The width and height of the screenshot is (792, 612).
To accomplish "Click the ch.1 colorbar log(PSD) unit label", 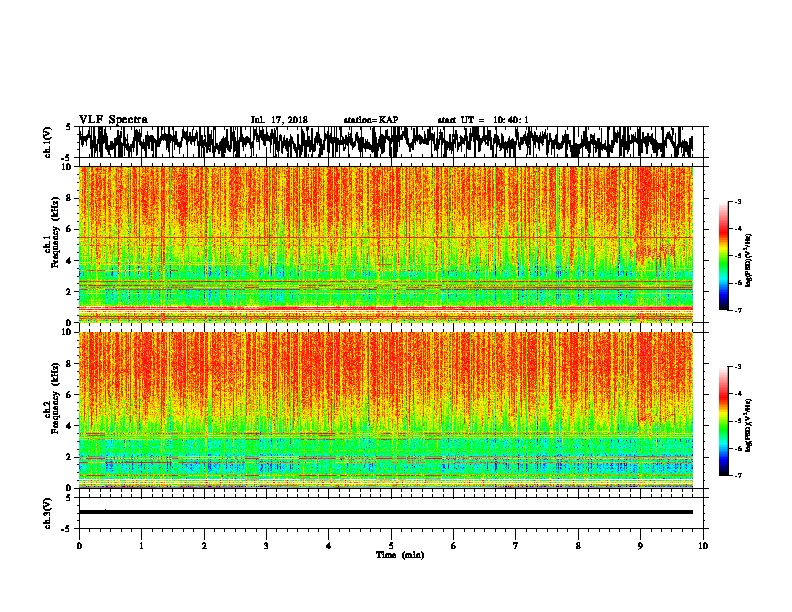I will 749,261.
